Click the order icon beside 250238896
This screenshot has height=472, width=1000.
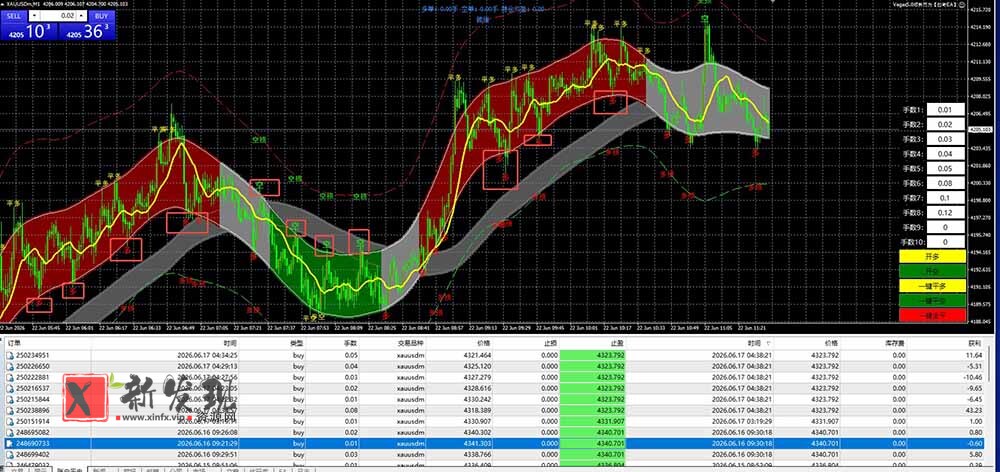coord(10,410)
